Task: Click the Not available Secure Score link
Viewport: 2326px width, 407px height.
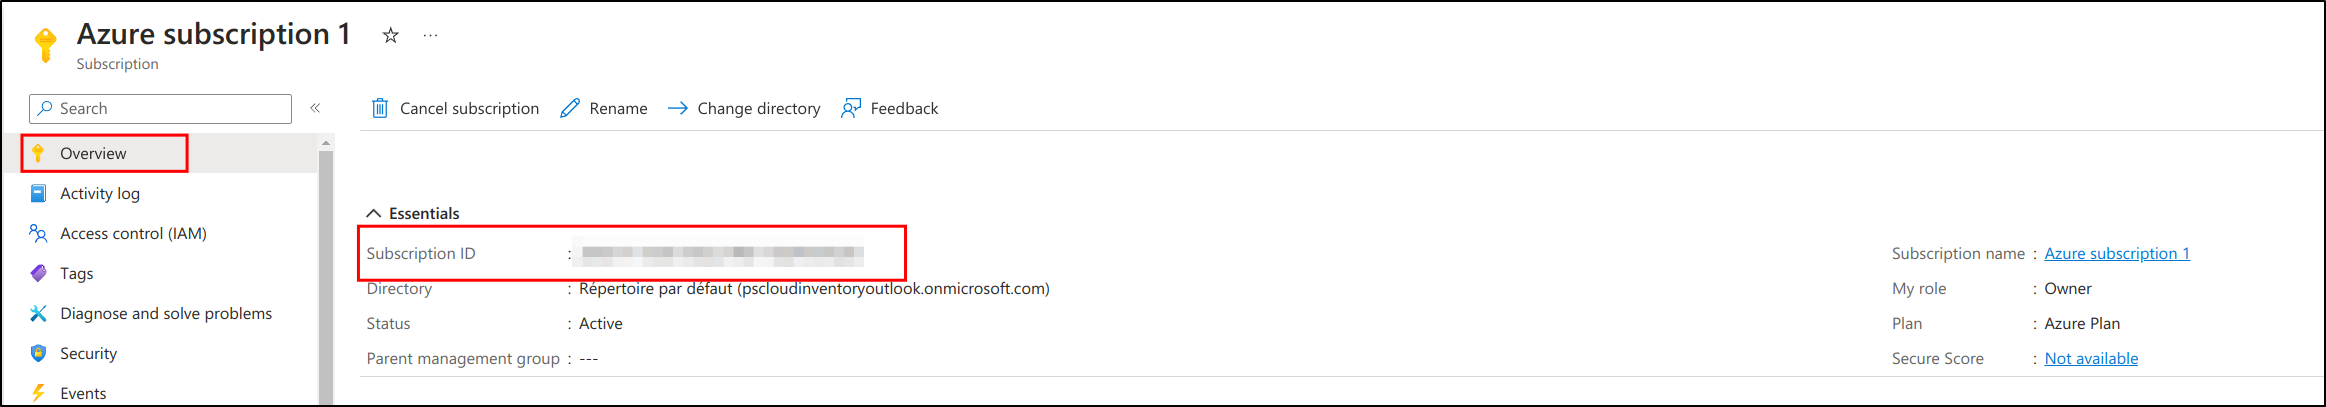Action: coord(2091,358)
